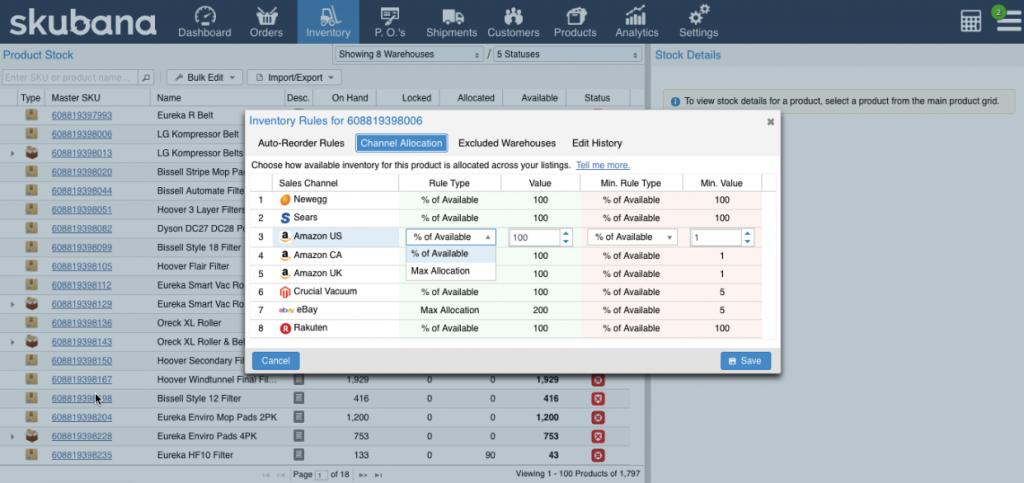Click the Amazon US Min. Value input field
The width and height of the screenshot is (1024, 483).
716,238
